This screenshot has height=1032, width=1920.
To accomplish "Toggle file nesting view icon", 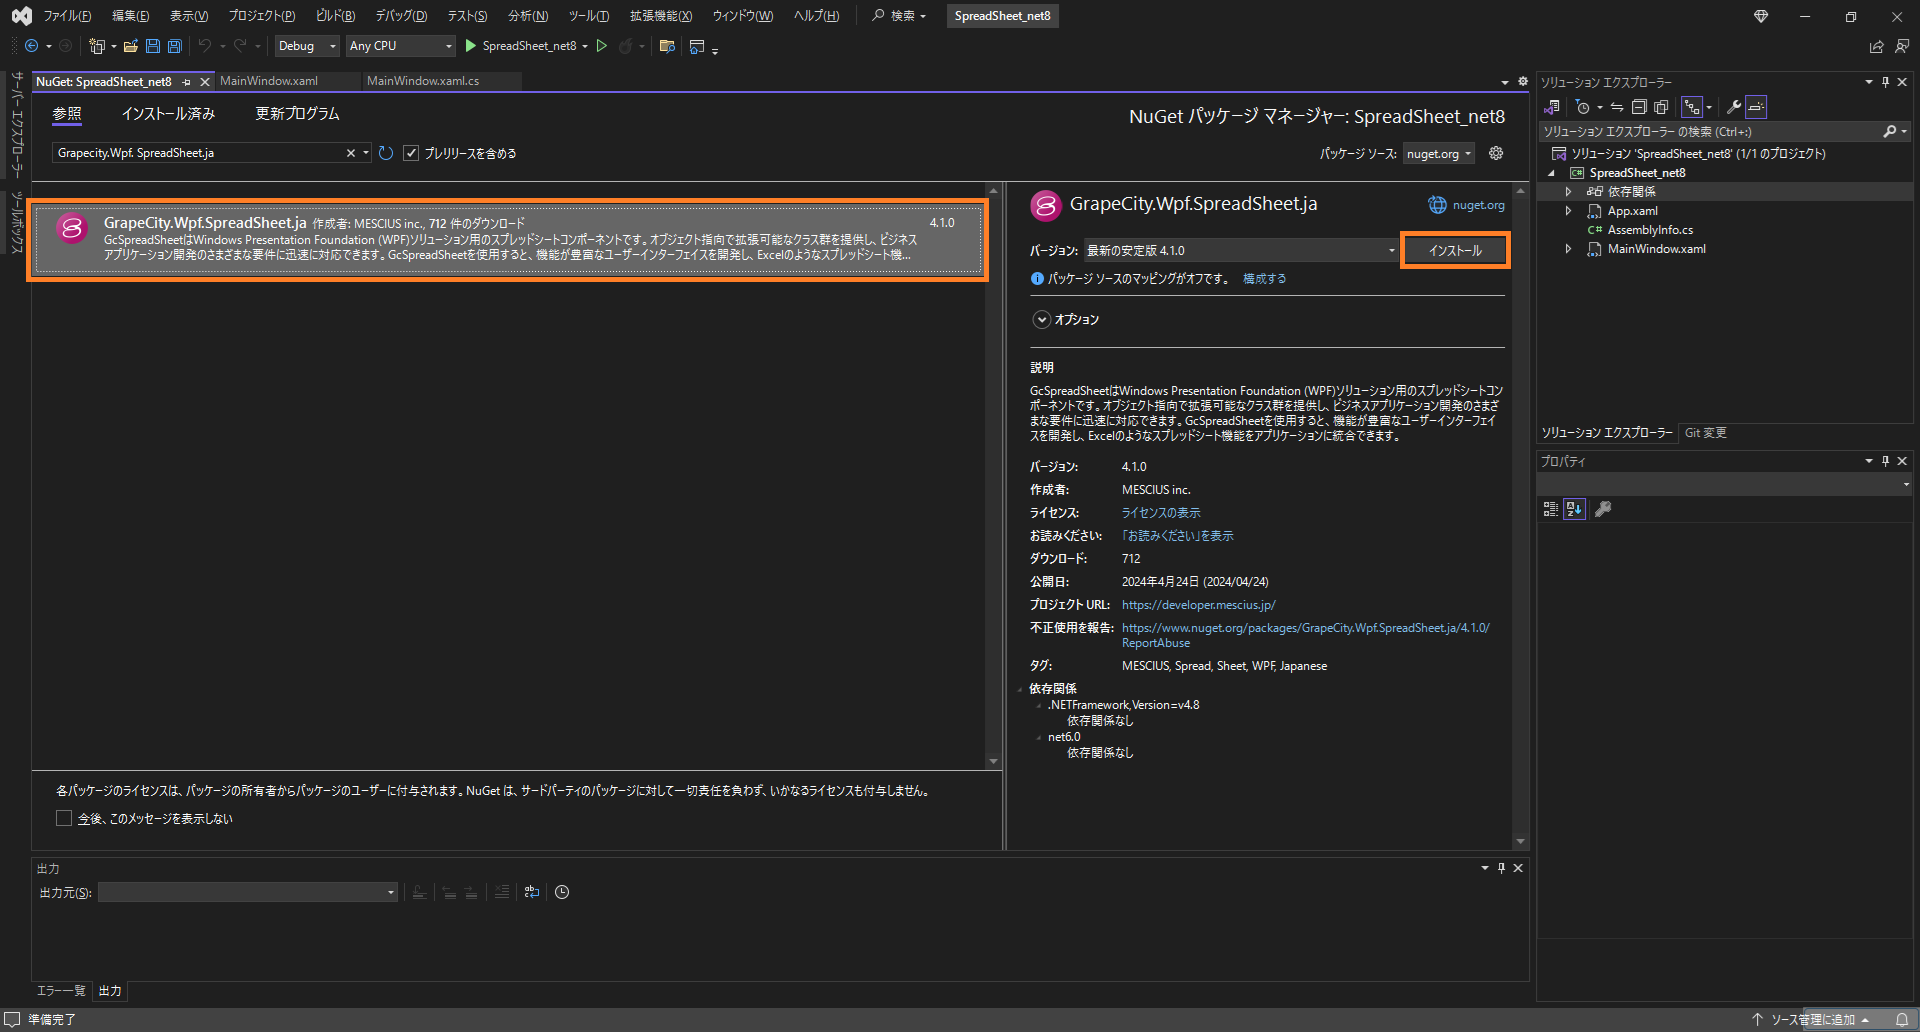I will (1692, 107).
